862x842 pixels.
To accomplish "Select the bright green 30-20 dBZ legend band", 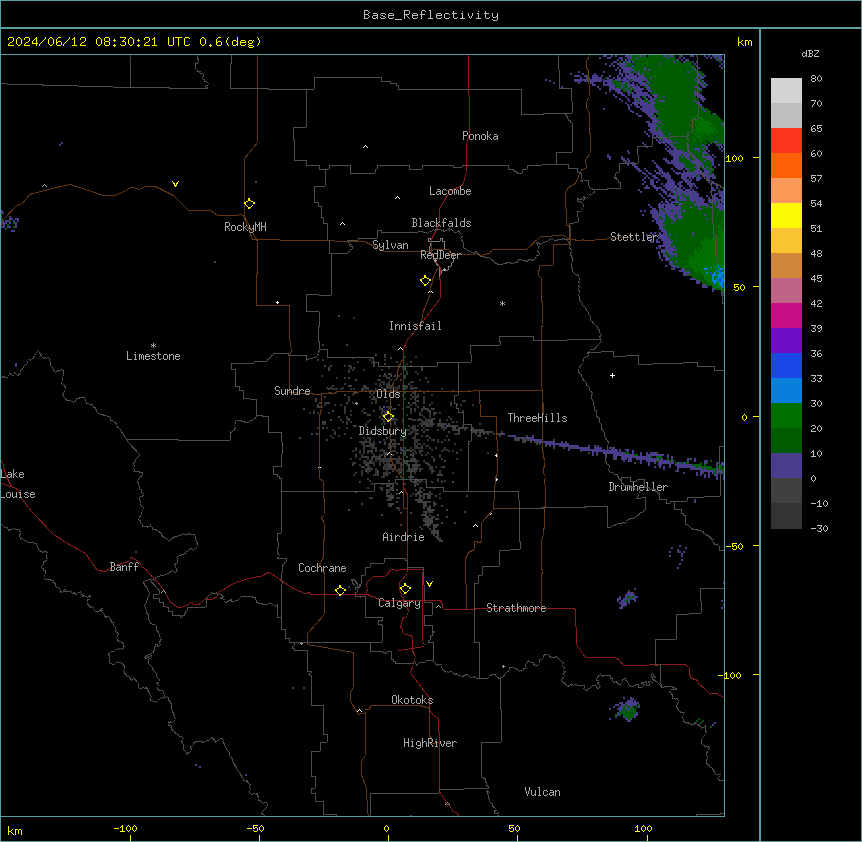I will click(786, 416).
